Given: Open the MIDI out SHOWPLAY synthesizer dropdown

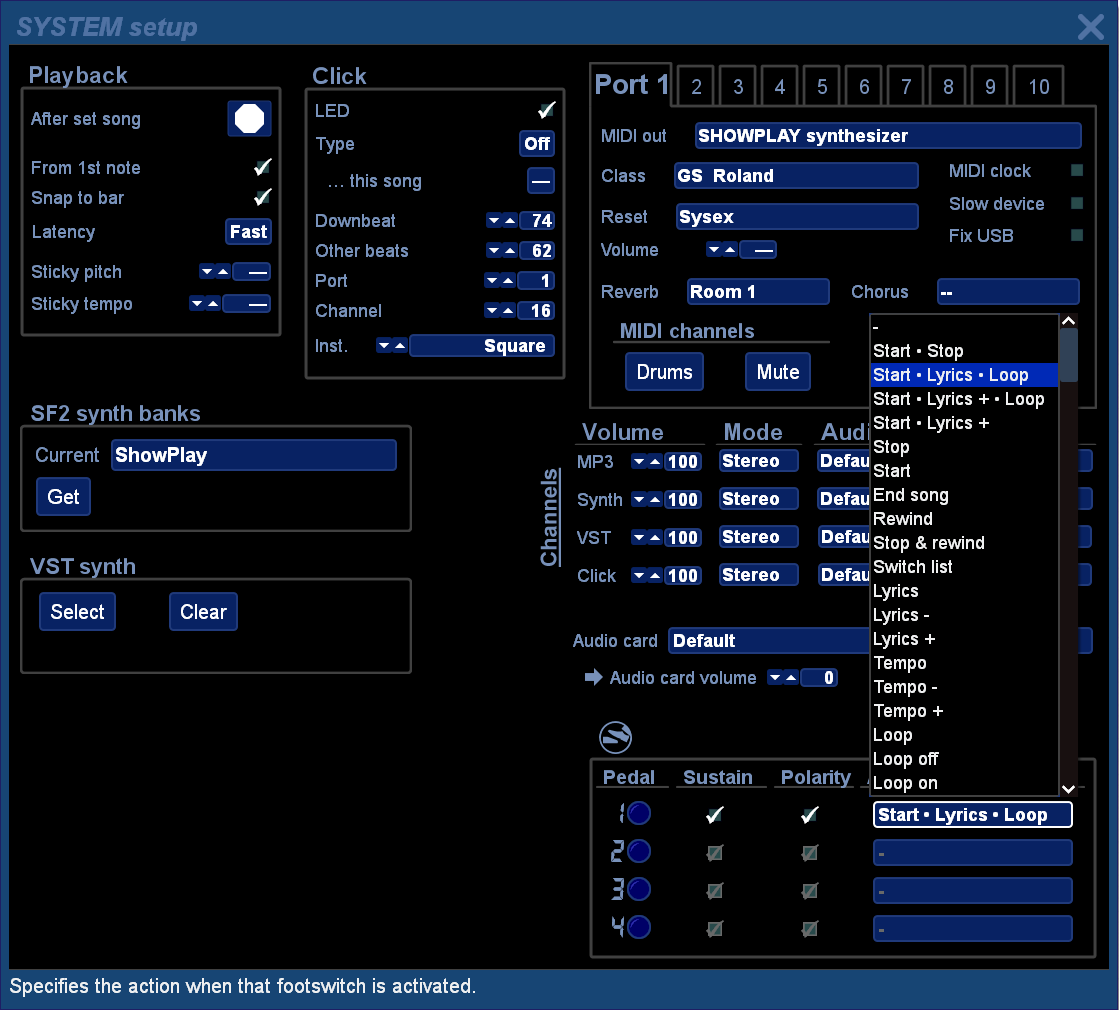Looking at the screenshot, I should (887, 136).
